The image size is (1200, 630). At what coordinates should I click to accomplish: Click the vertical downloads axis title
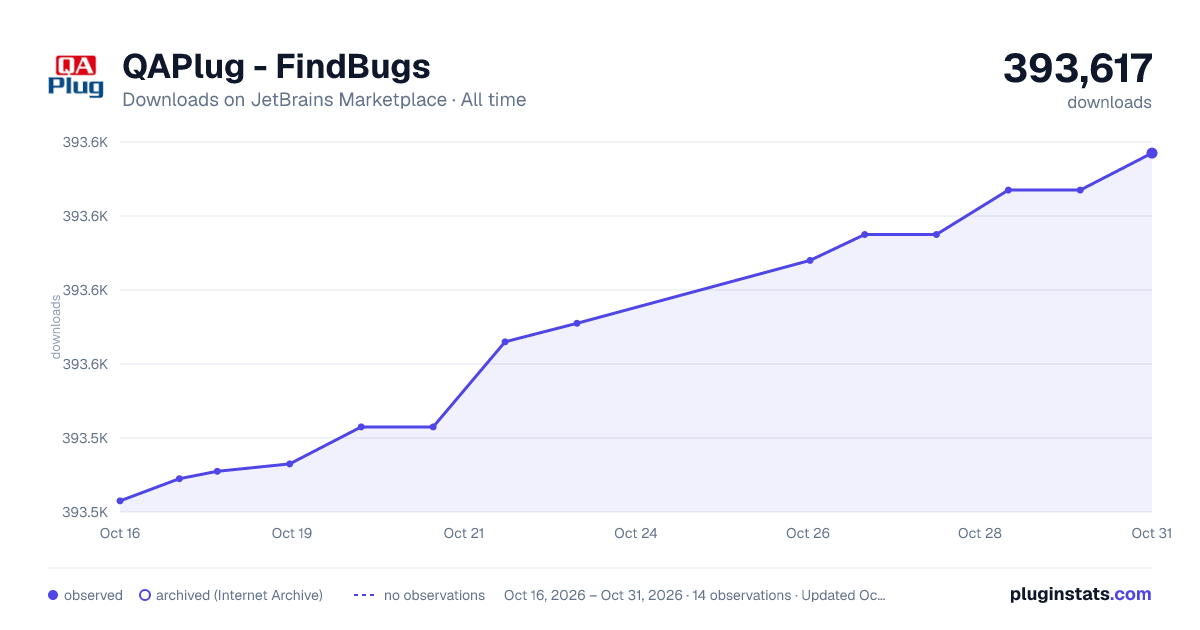[56, 327]
